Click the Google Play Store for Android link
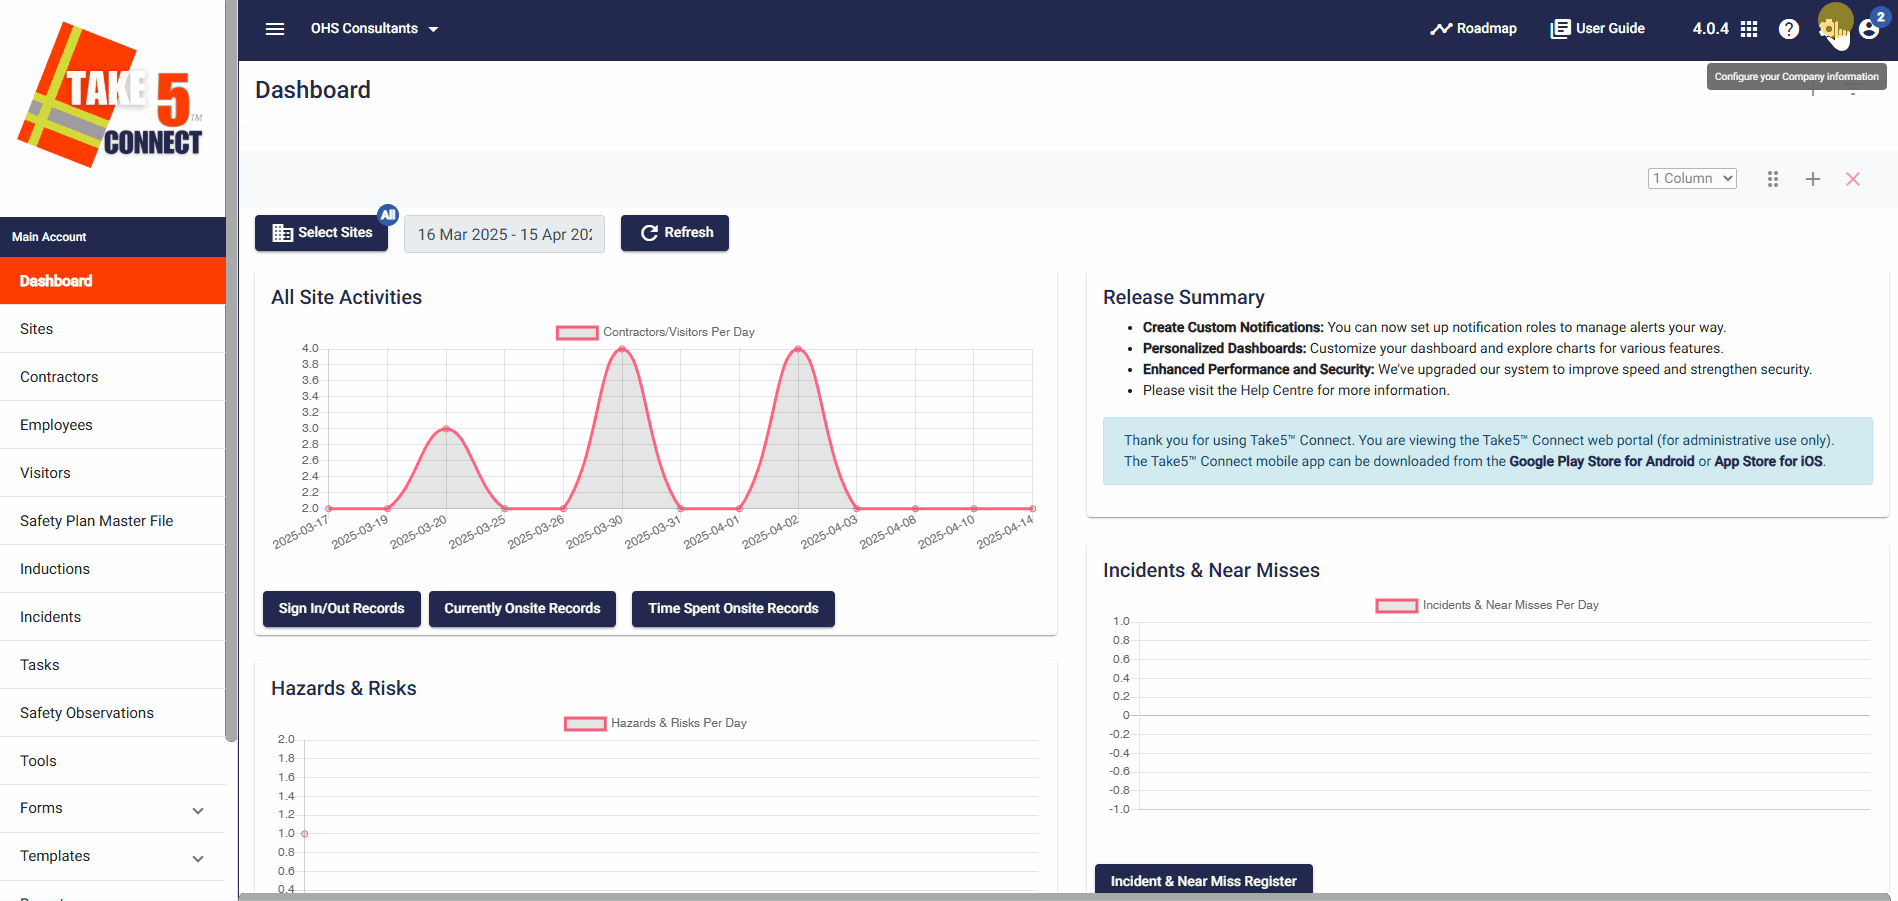Screen dimensions: 1898x901 coord(1601,461)
